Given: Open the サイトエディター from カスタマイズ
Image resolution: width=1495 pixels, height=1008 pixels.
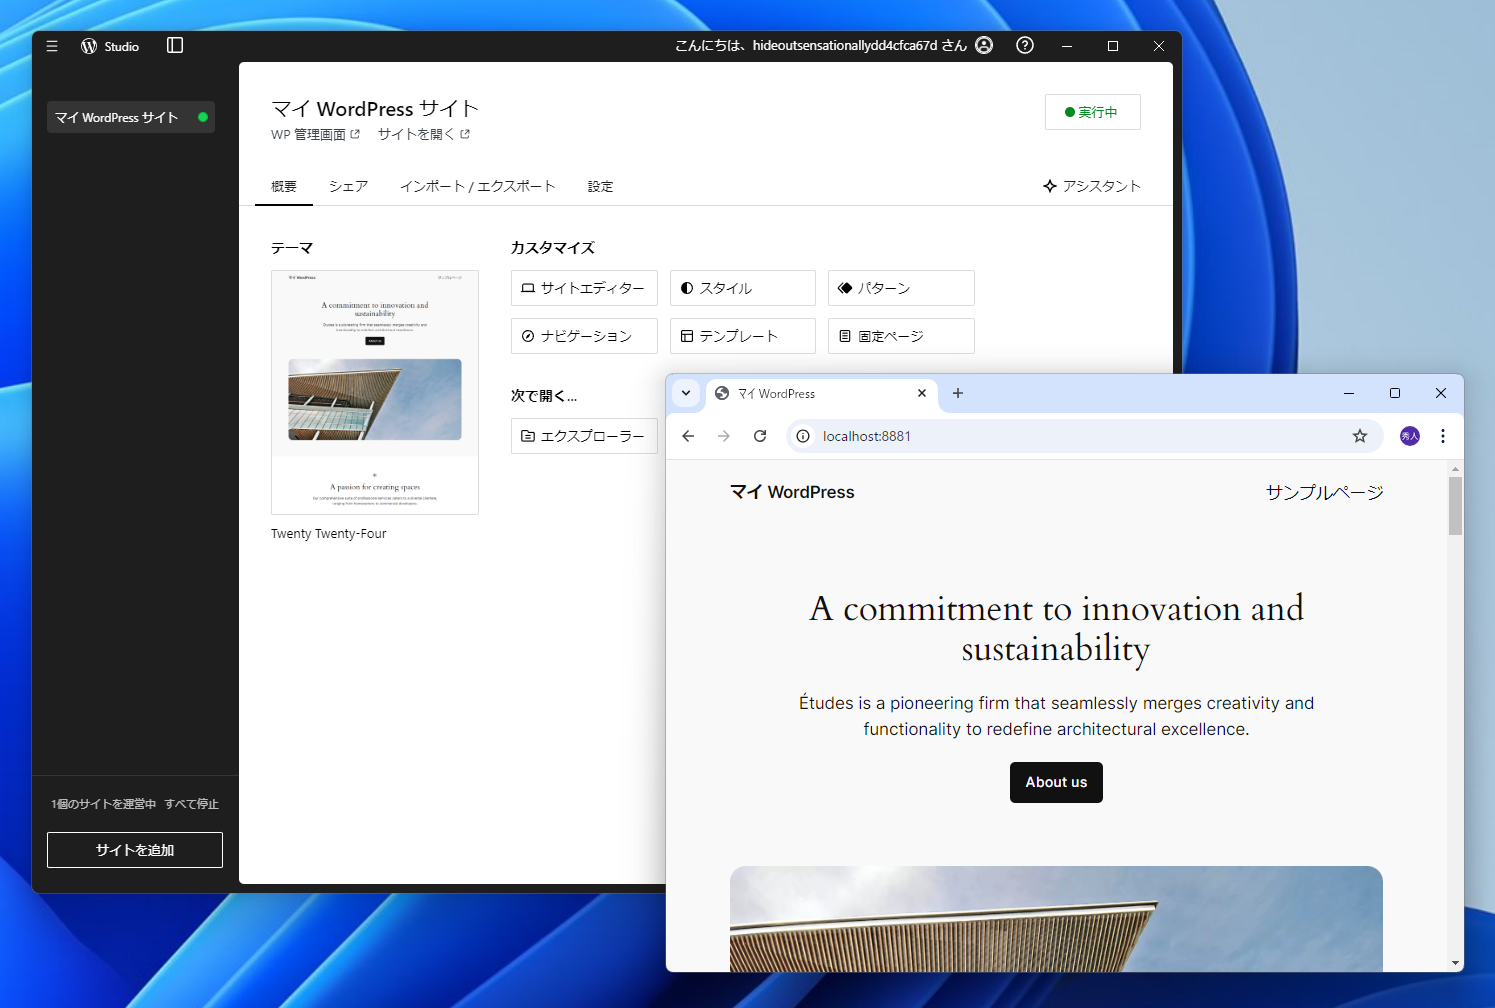Looking at the screenshot, I should tap(584, 288).
